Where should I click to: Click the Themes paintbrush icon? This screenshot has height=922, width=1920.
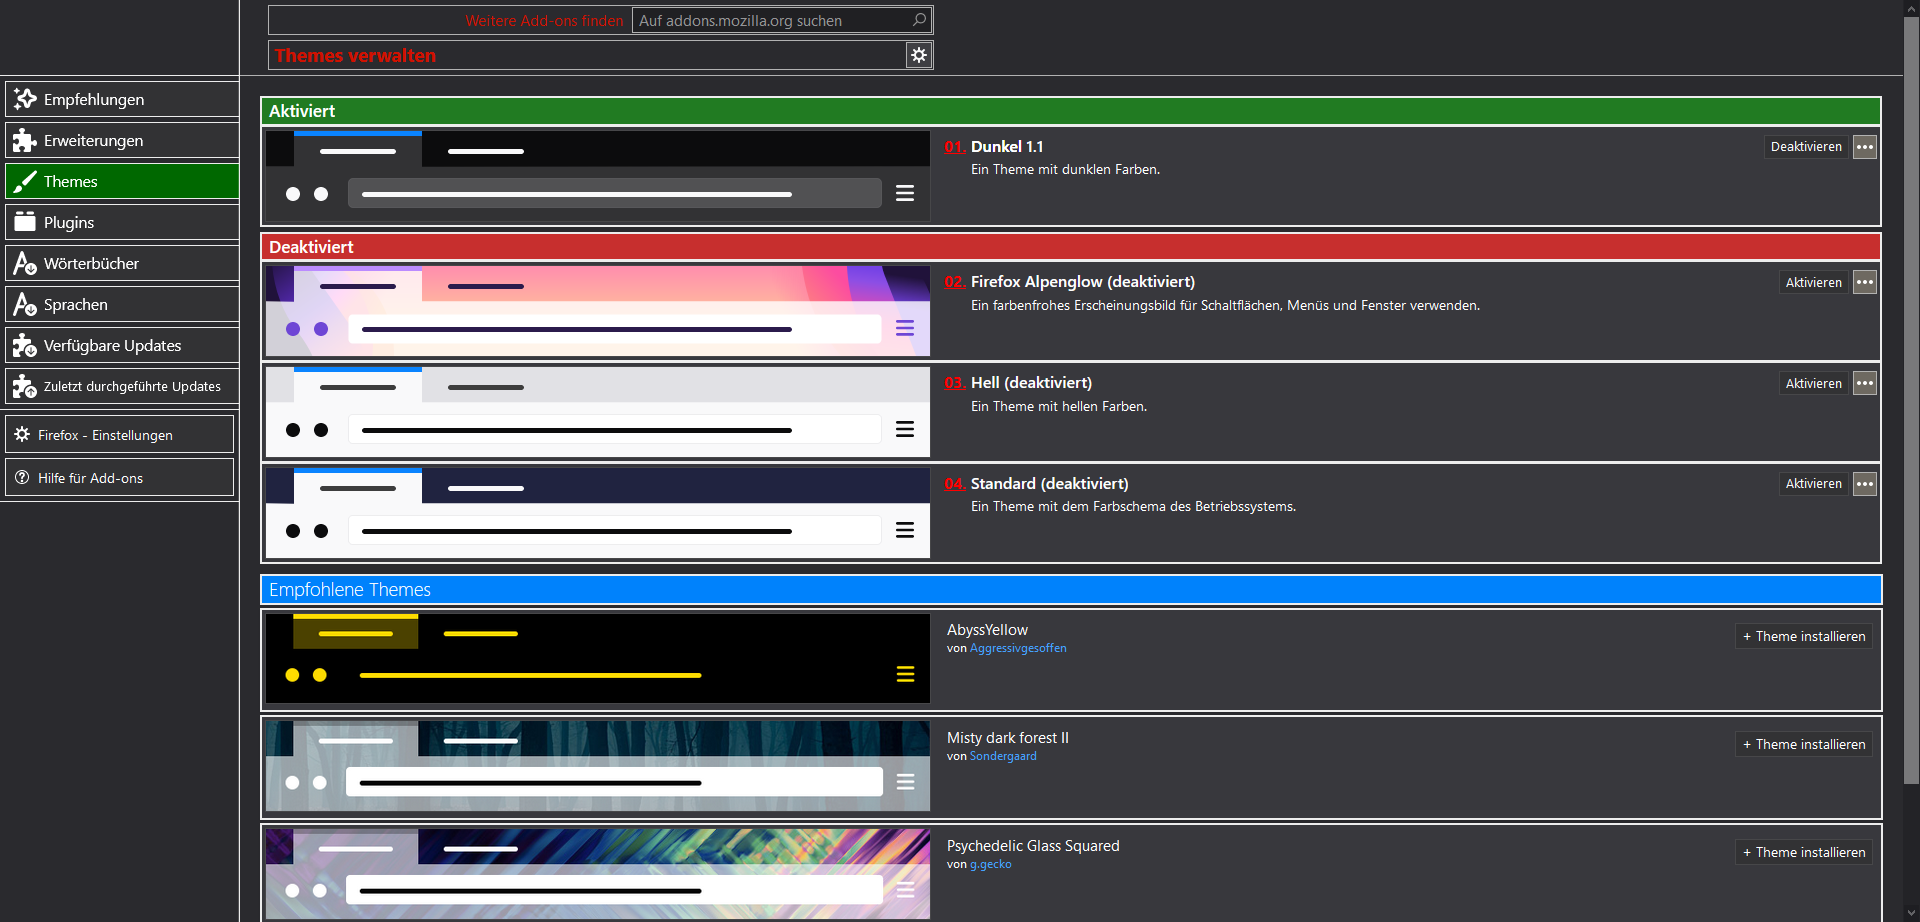pyautogui.click(x=25, y=181)
